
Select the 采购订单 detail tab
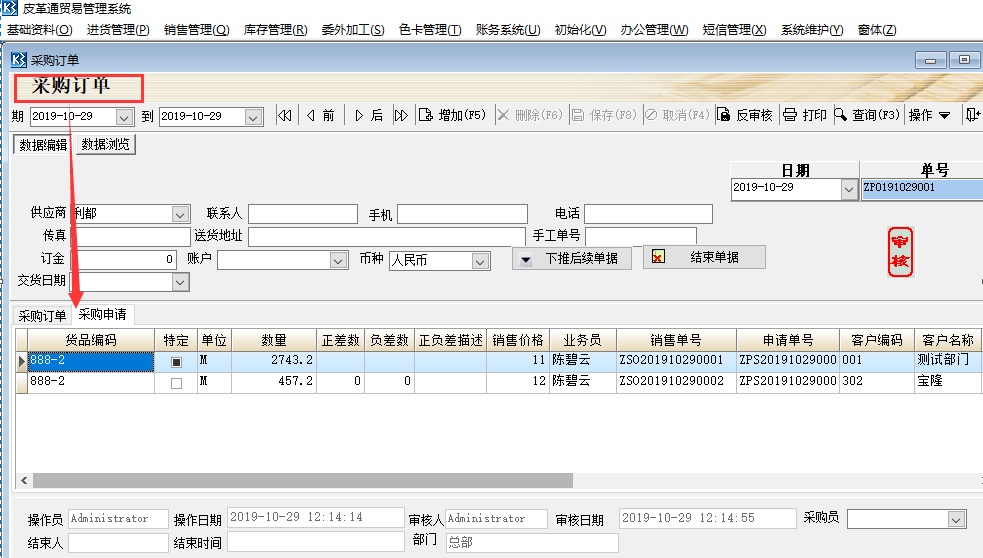click(x=42, y=315)
